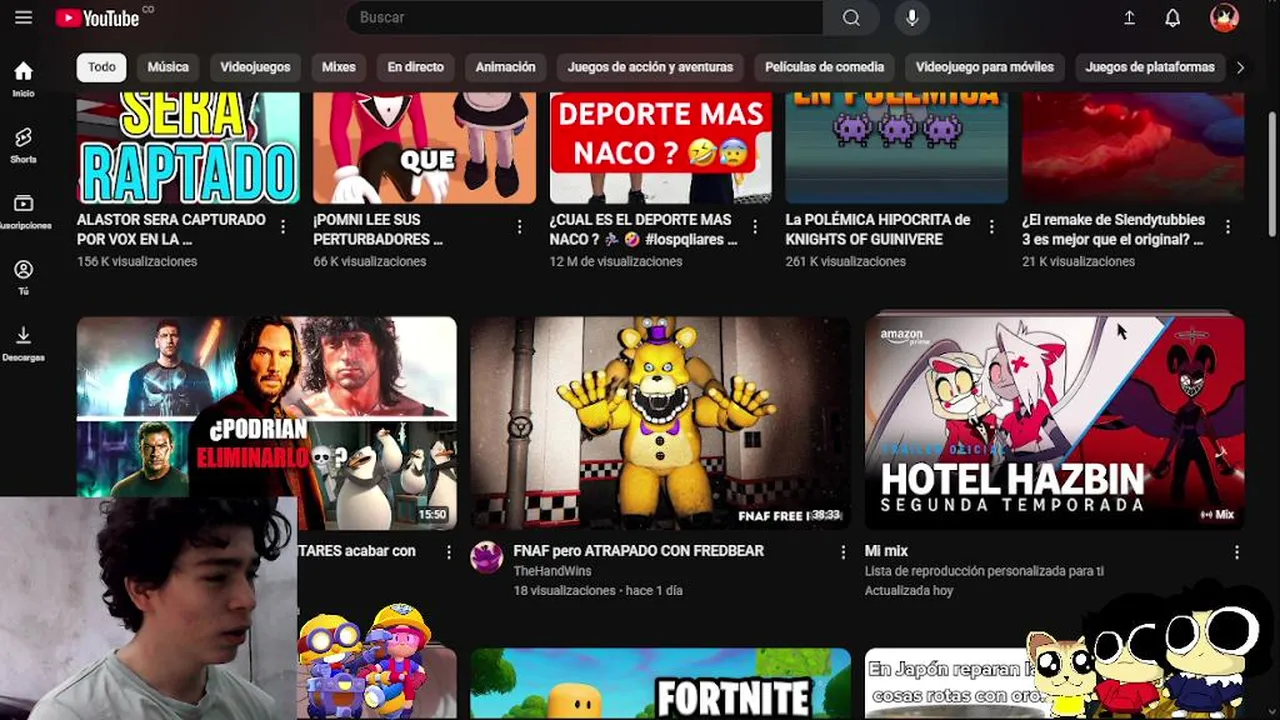The image size is (1280, 720).
Task: Open the account avatar menu
Action: tap(1224, 18)
